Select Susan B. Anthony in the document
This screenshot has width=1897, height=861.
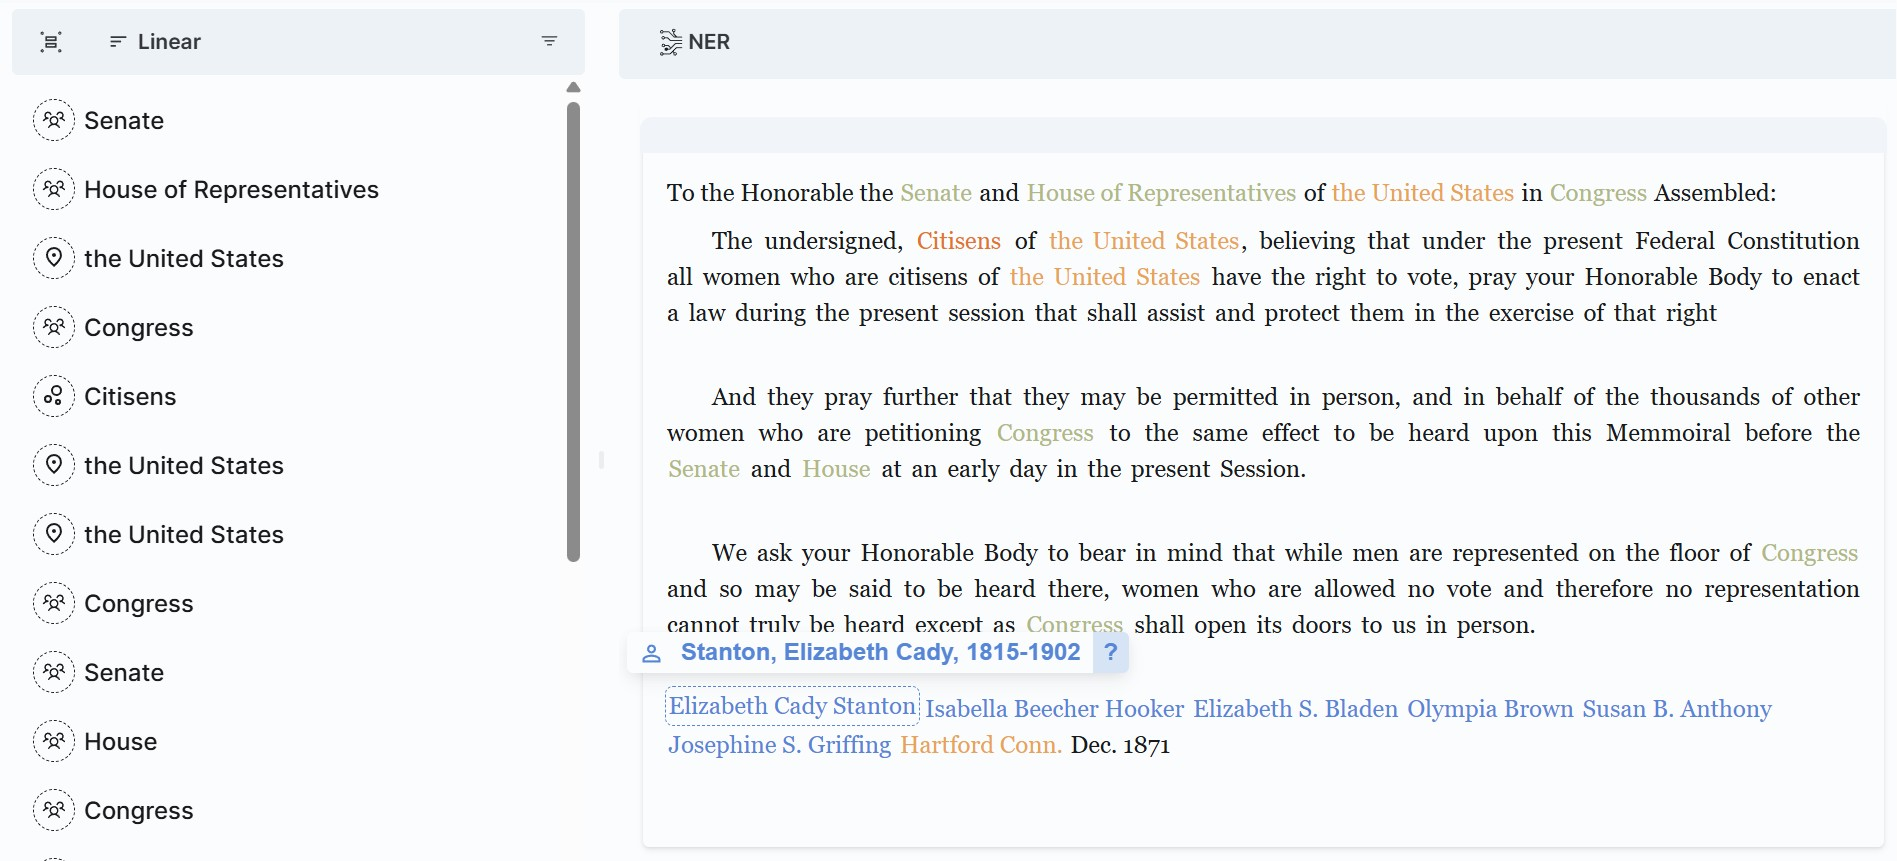pos(1677,709)
